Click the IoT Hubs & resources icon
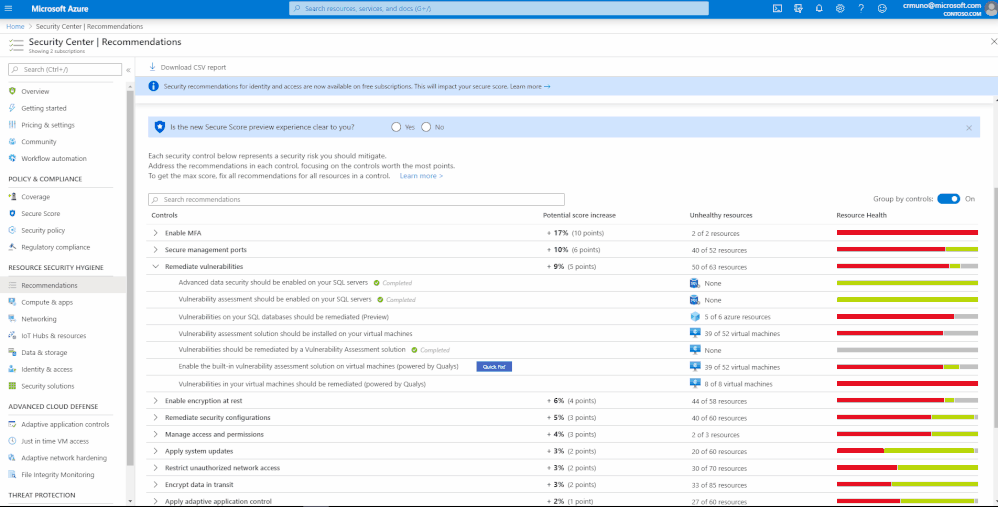This screenshot has height=507, width=998. click(12, 335)
